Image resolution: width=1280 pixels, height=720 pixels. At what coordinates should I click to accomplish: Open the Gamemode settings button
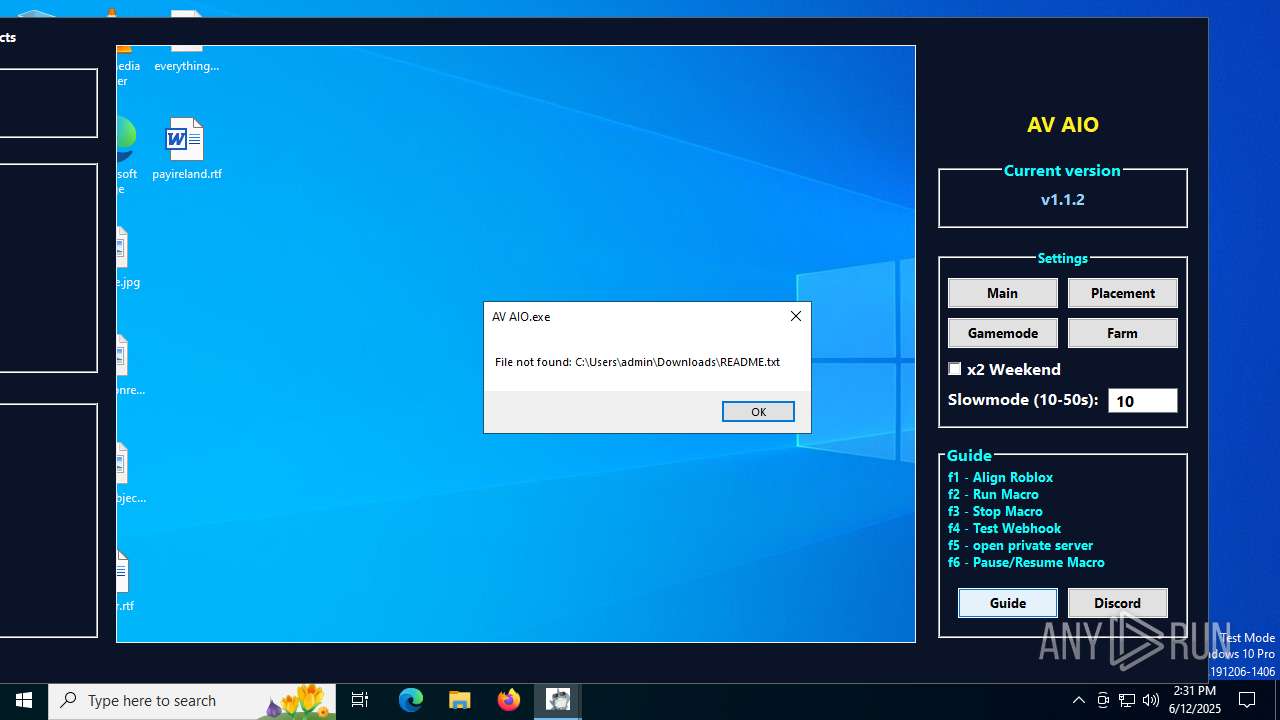click(1002, 333)
